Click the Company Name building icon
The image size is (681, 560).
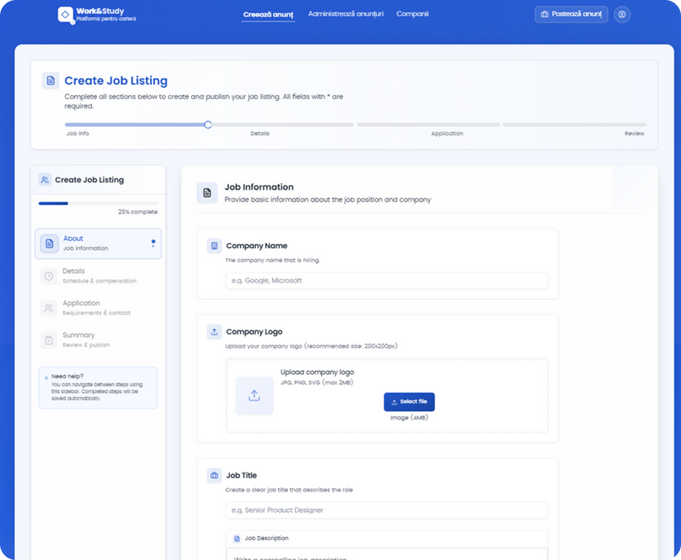point(214,246)
